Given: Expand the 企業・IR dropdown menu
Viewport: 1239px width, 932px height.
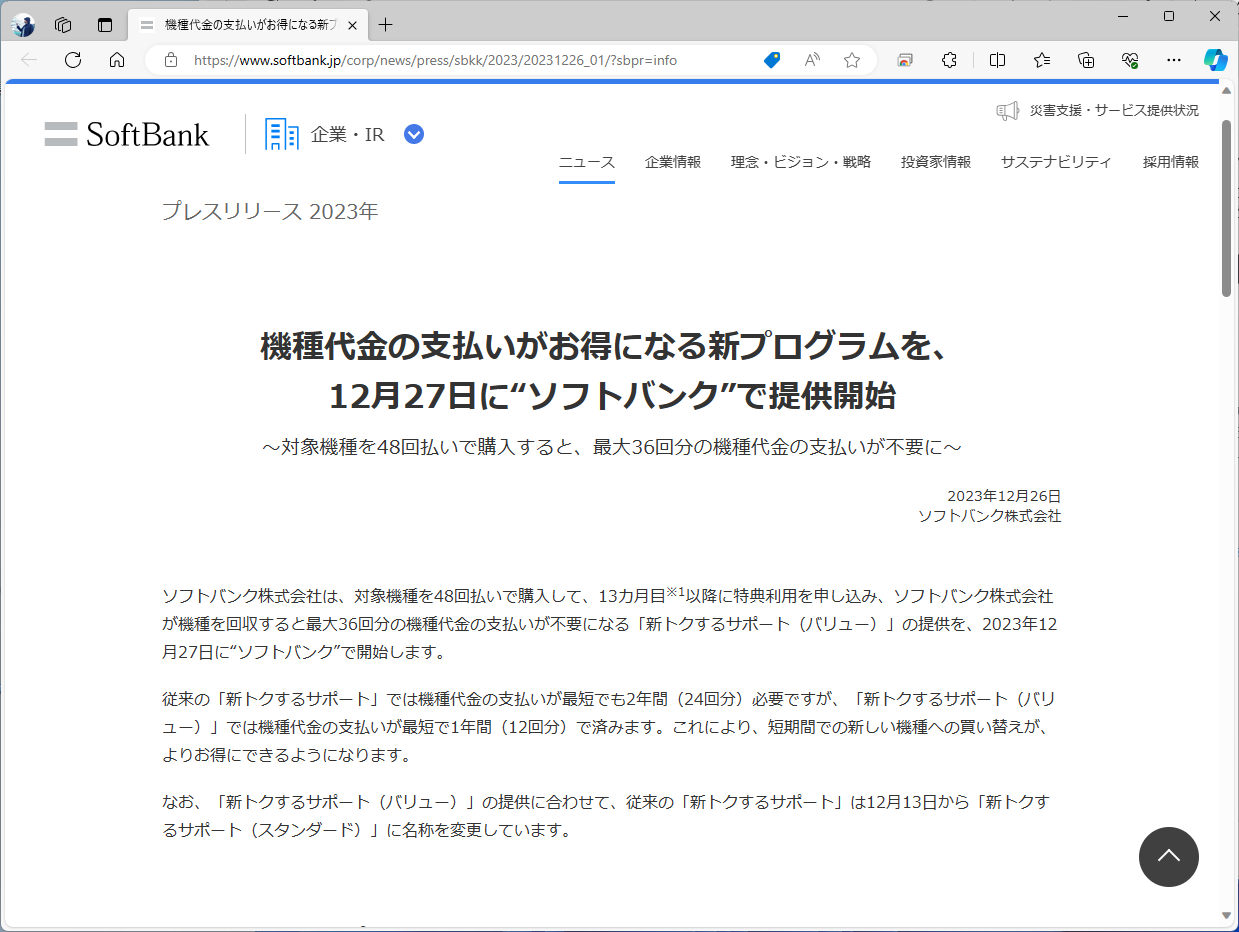Looking at the screenshot, I should [x=413, y=133].
